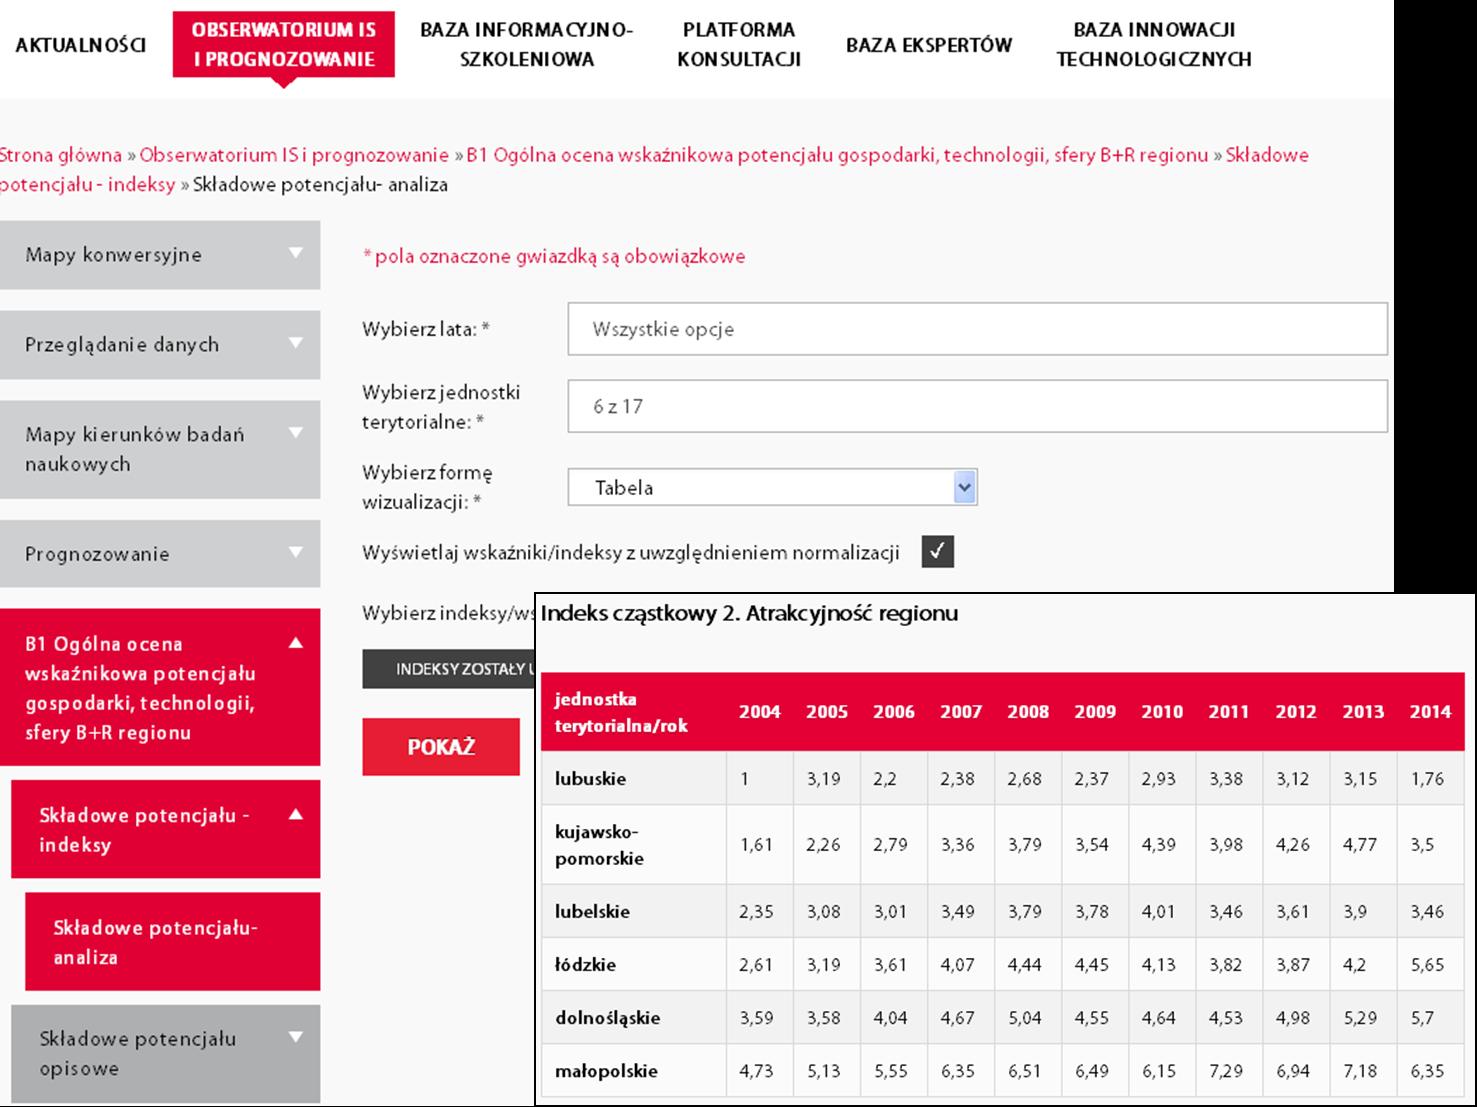Open the B1 Ogólna ocena wskaźnikowa breadcrumb
This screenshot has width=1477, height=1107.
click(x=837, y=155)
